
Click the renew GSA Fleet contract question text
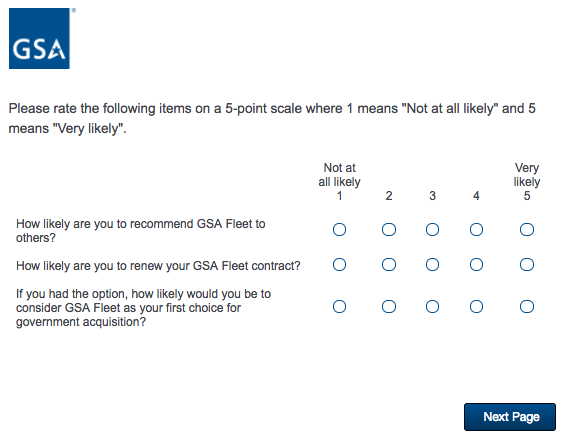click(x=158, y=266)
